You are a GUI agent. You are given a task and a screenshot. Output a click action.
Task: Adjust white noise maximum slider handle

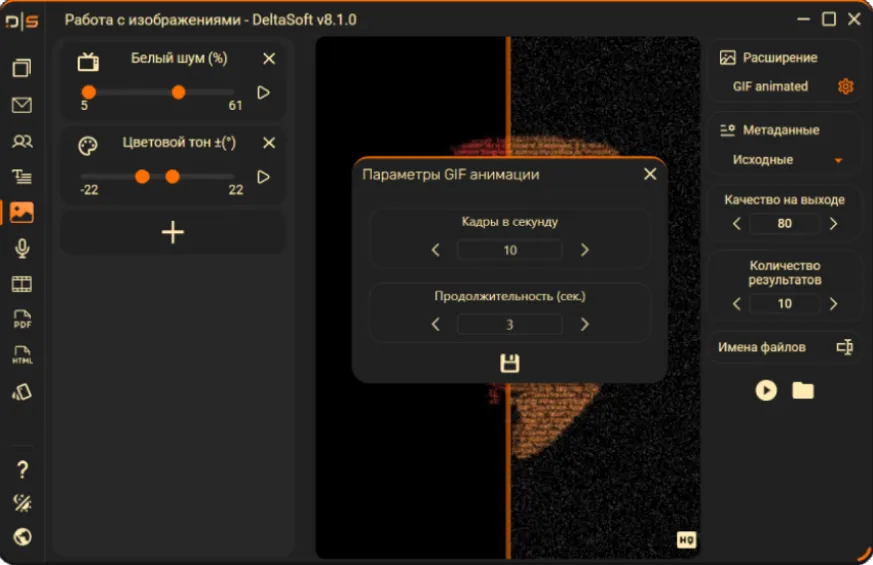click(x=178, y=92)
